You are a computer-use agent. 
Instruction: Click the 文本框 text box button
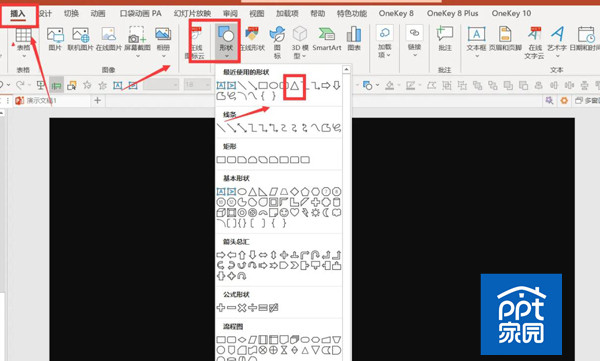pyautogui.click(x=476, y=39)
